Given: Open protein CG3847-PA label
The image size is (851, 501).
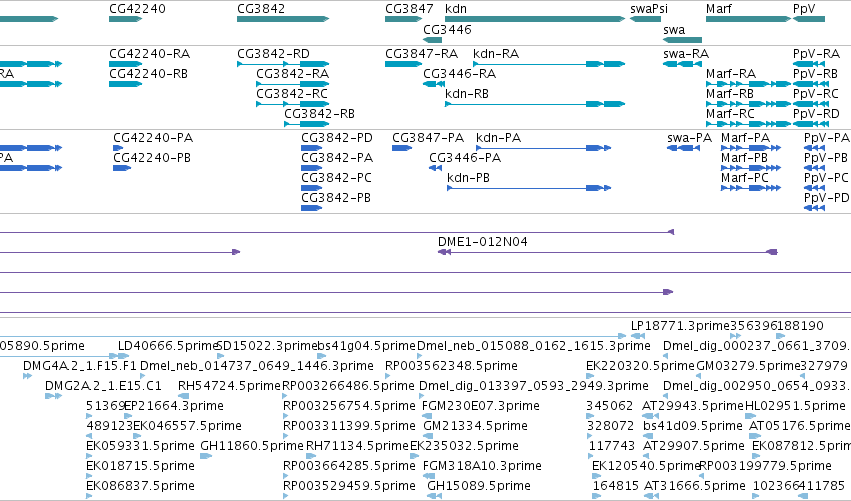Looking at the screenshot, I should [428, 138].
